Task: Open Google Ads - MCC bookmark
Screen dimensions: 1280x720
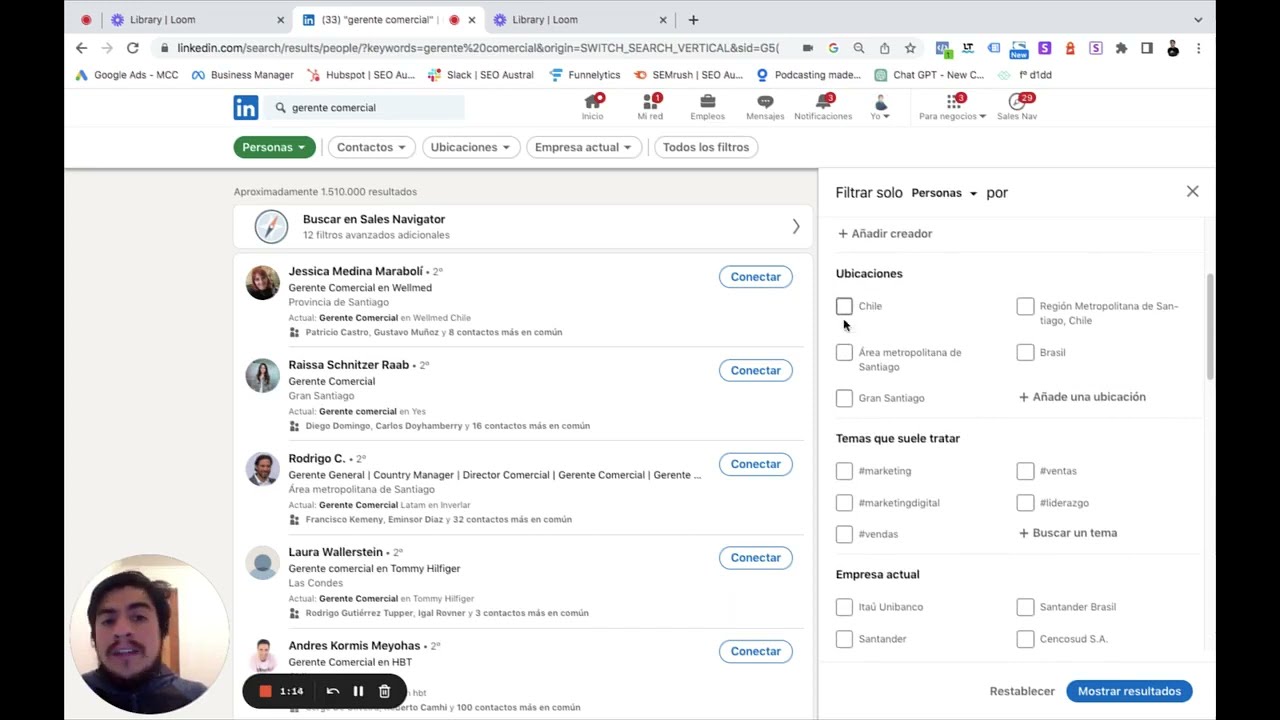Action: pos(127,75)
